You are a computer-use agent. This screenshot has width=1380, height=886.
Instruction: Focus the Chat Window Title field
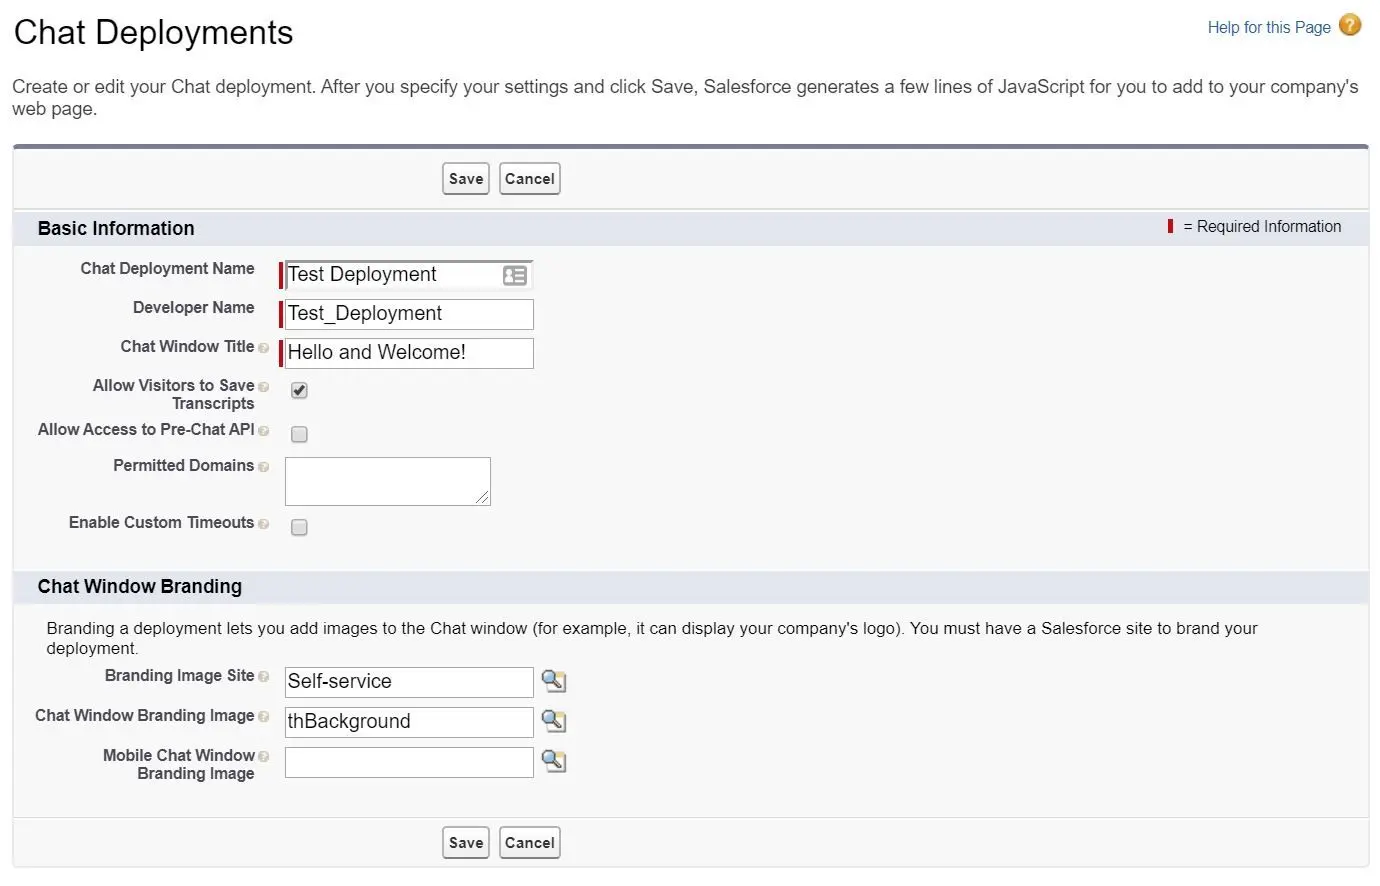point(409,353)
